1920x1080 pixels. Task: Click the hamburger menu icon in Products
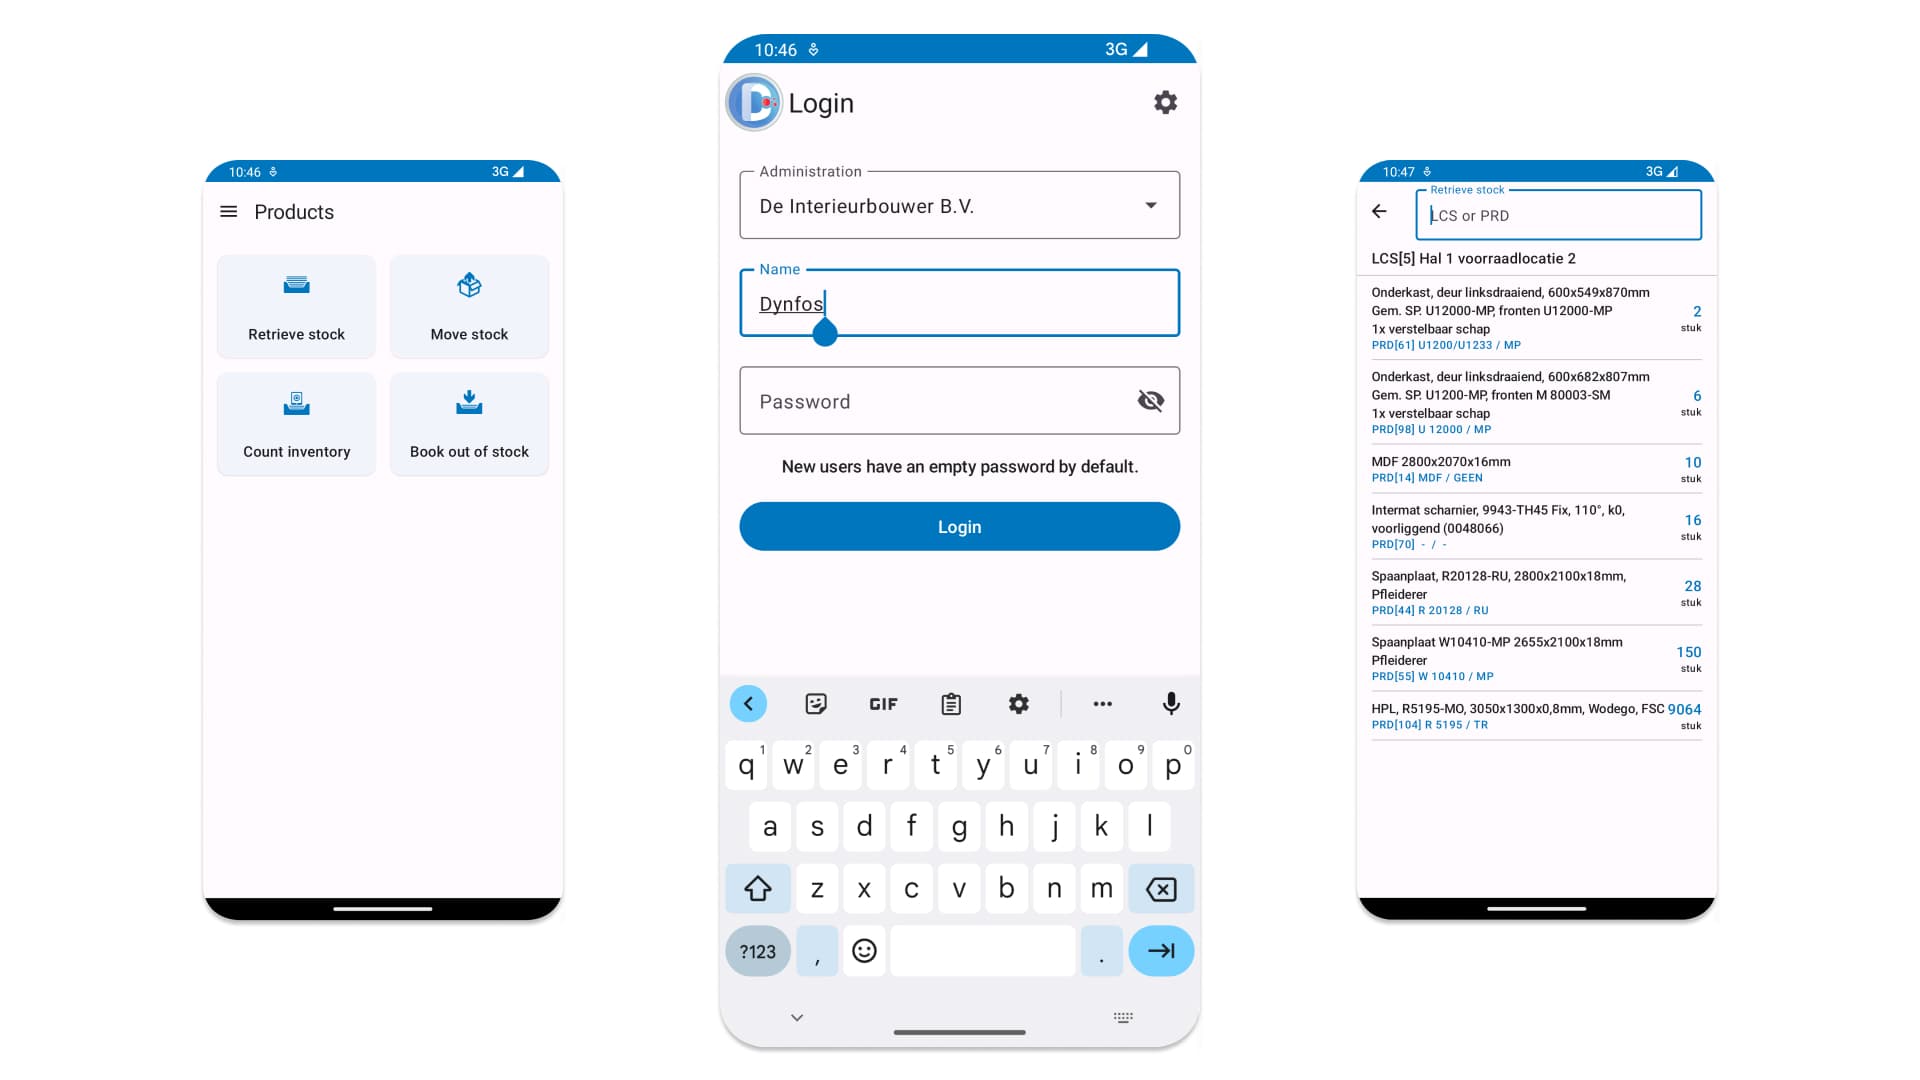229,211
